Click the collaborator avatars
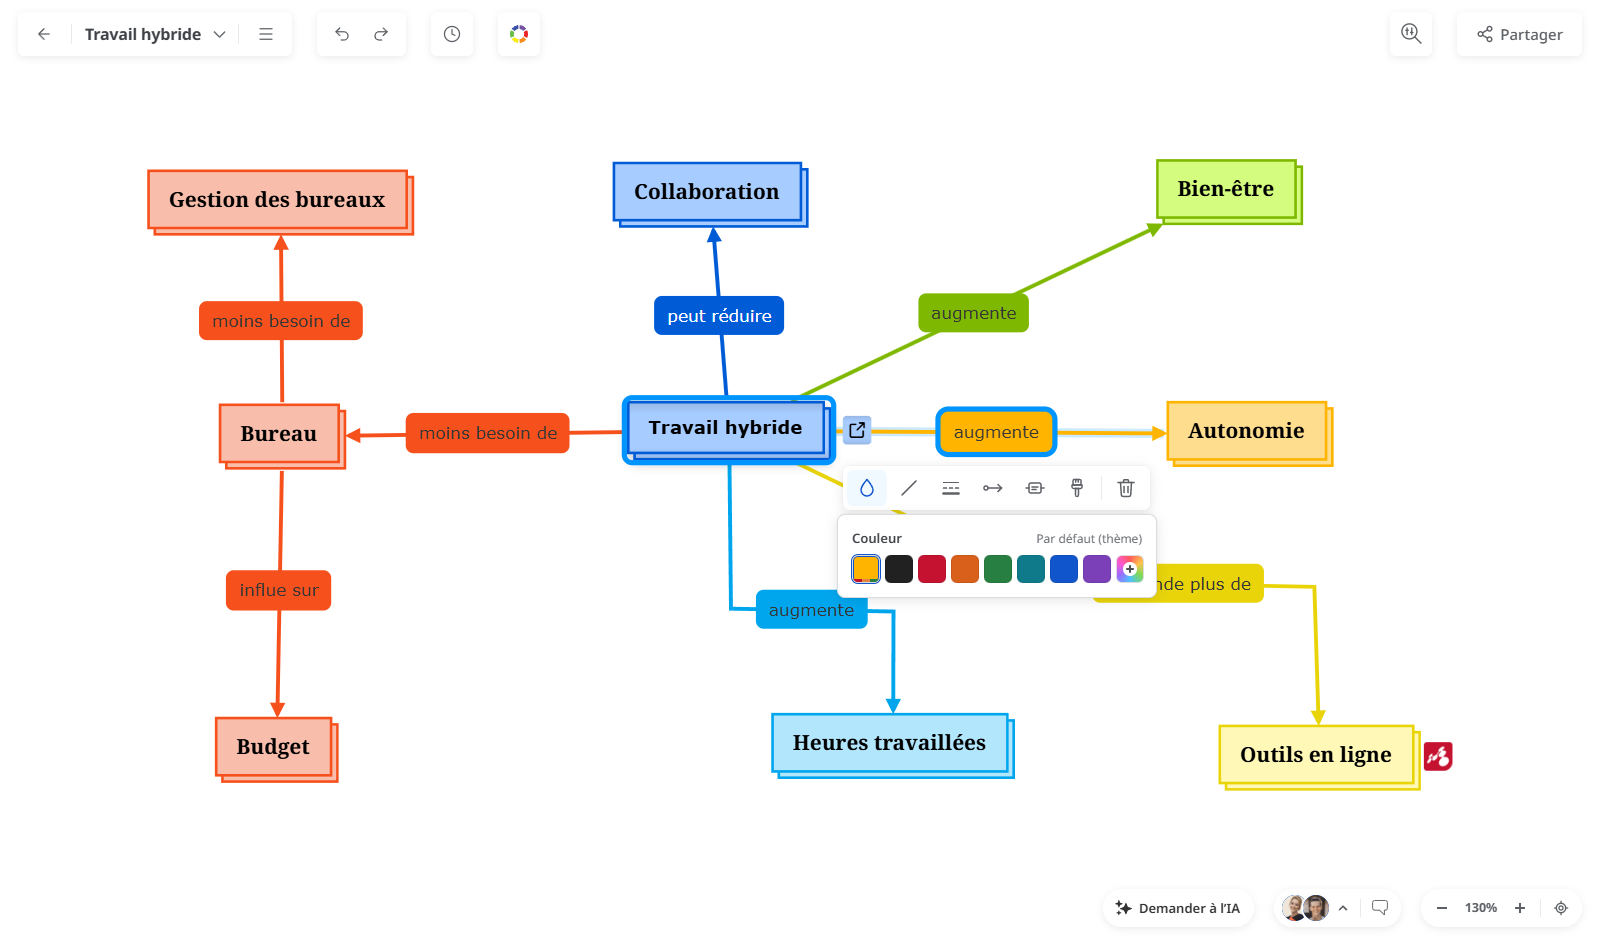The width and height of the screenshot is (1600, 940). tap(1305, 908)
